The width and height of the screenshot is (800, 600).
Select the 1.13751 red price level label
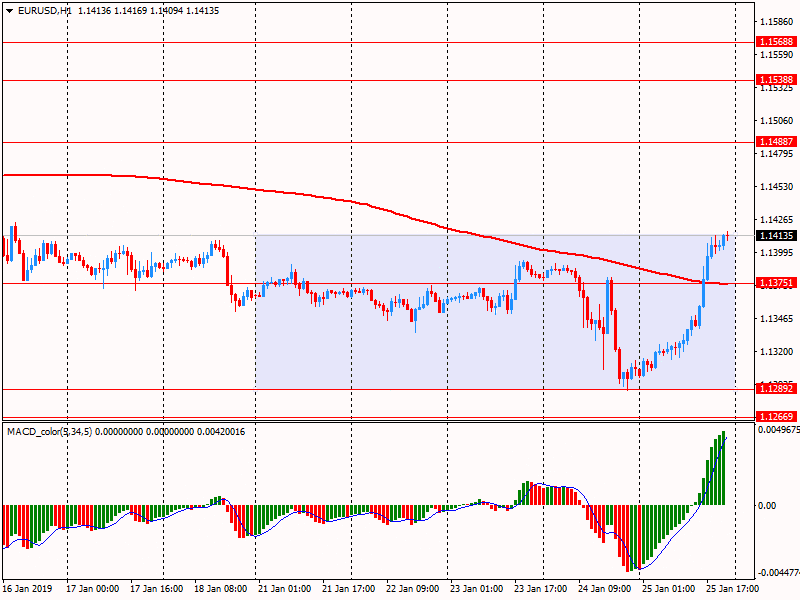[776, 283]
